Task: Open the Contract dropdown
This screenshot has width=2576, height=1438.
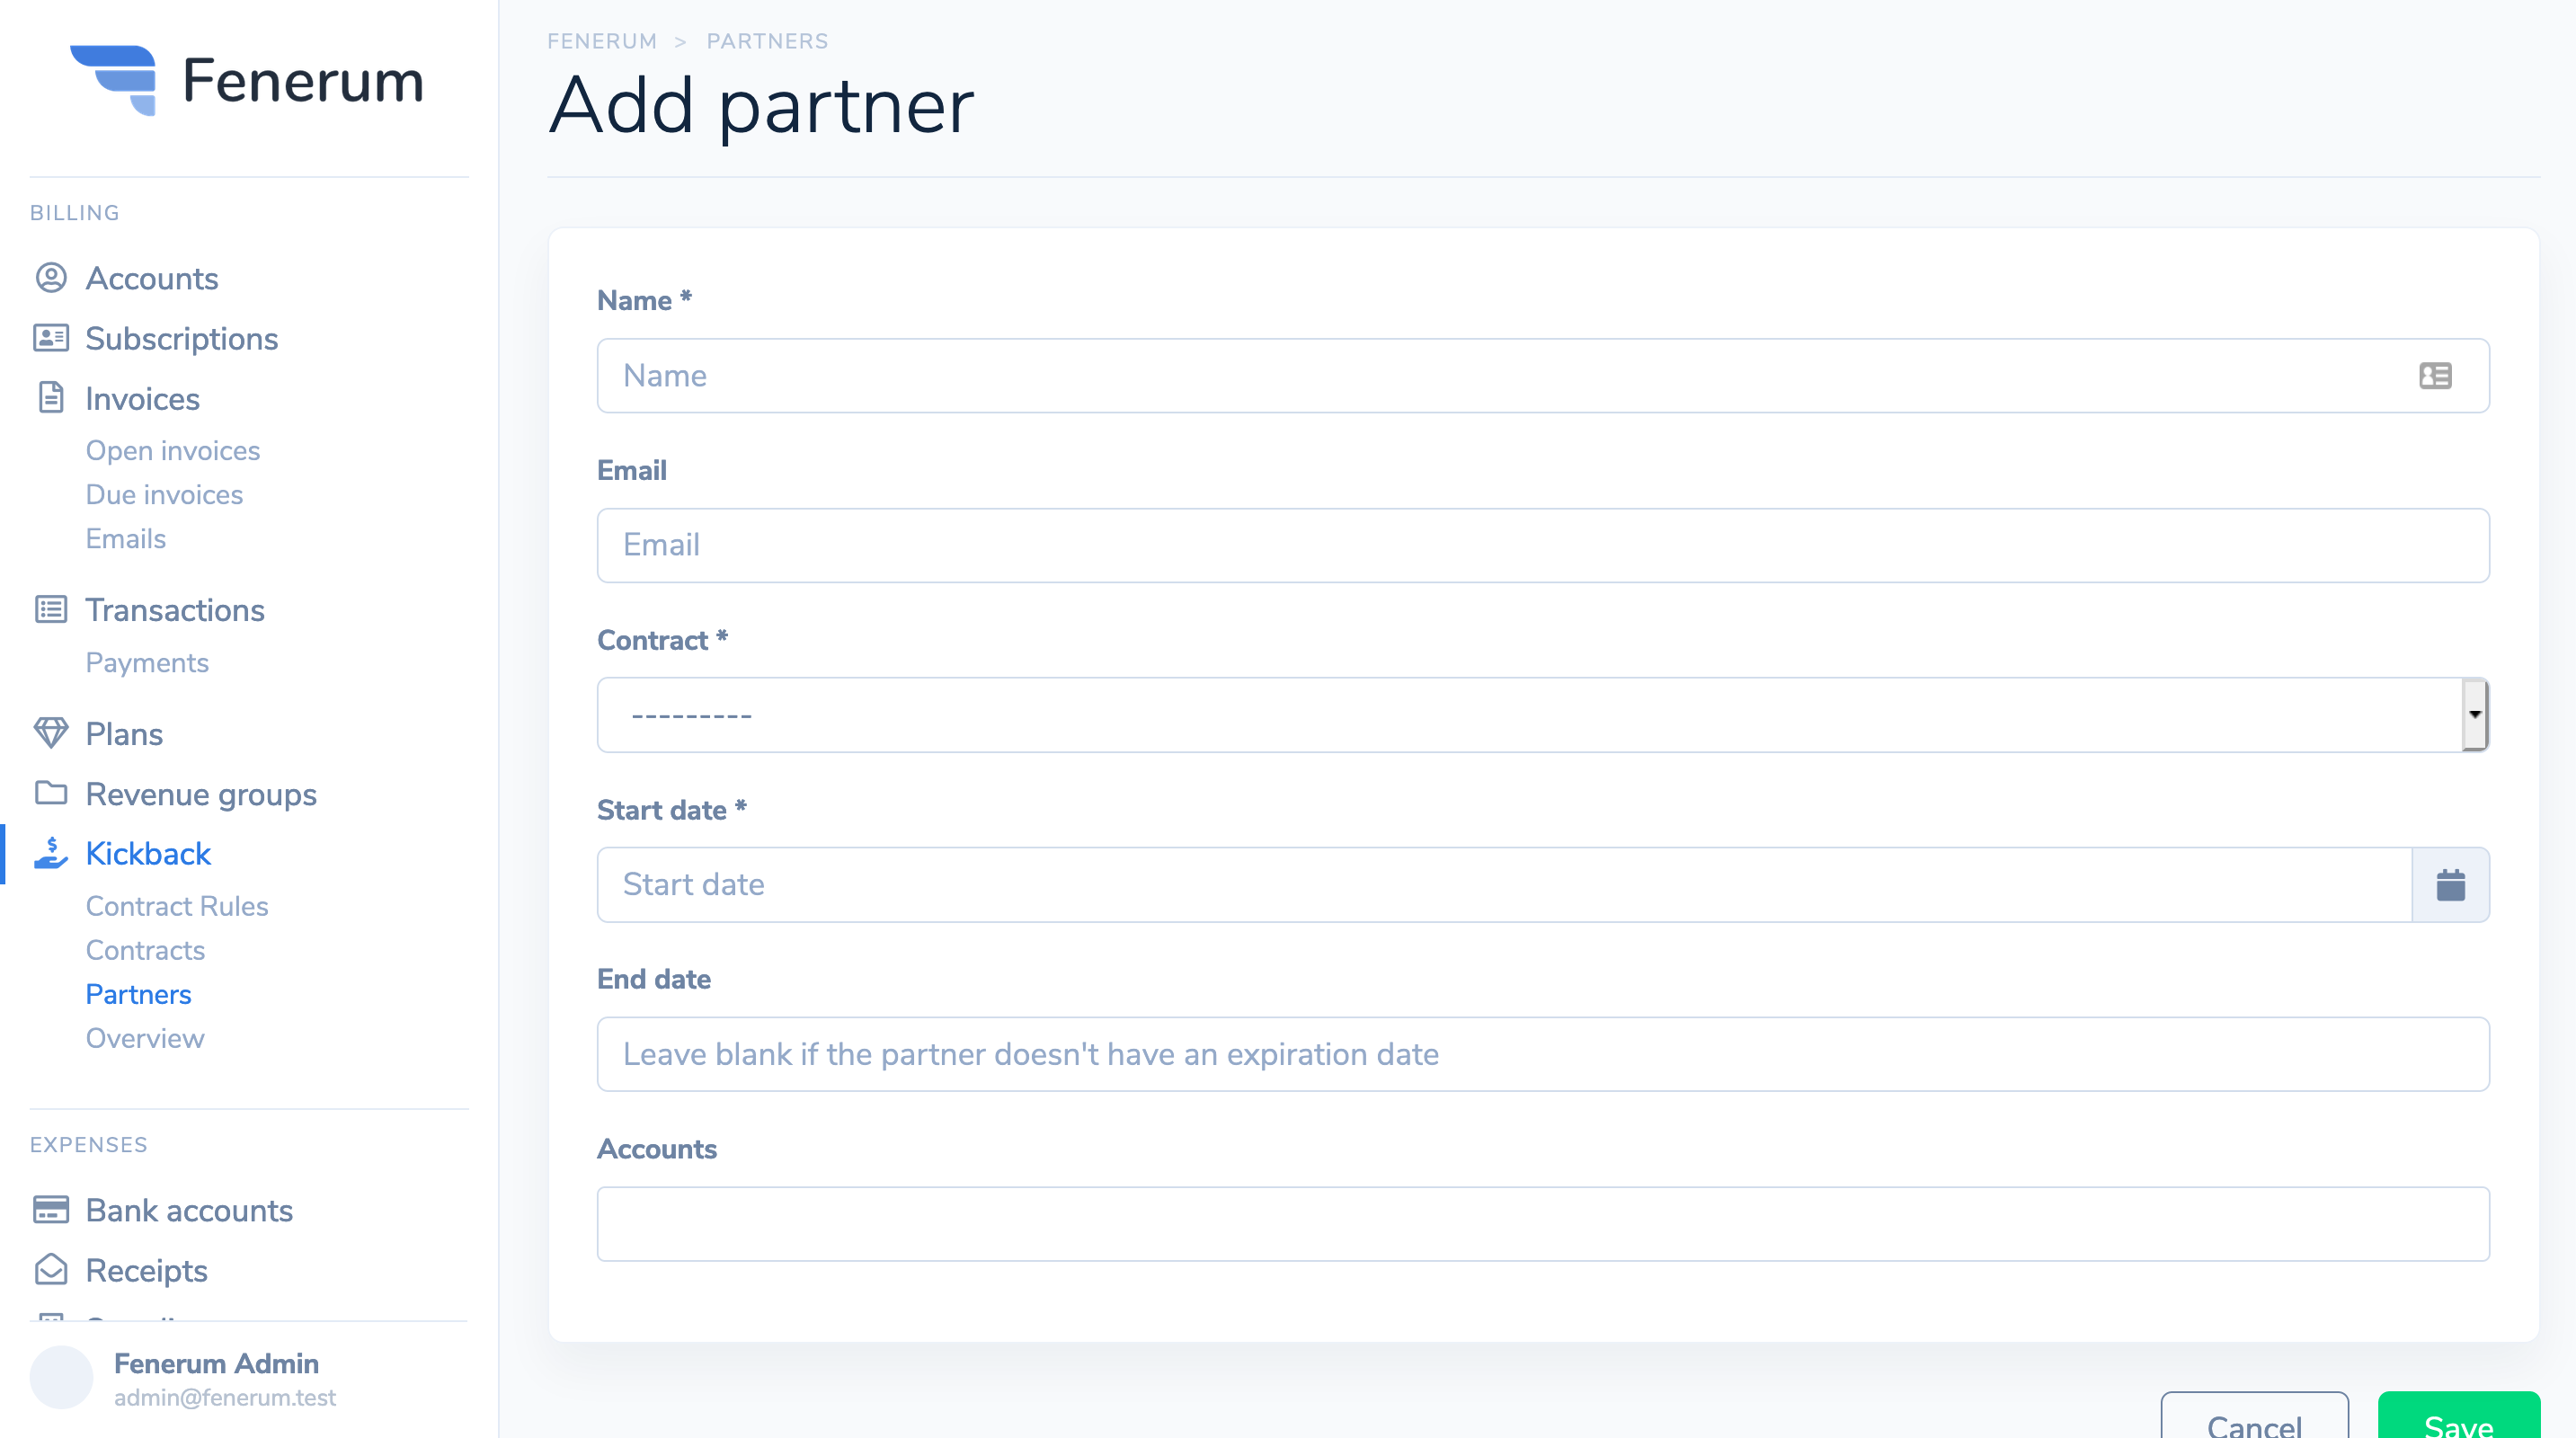Action: [x=1543, y=715]
